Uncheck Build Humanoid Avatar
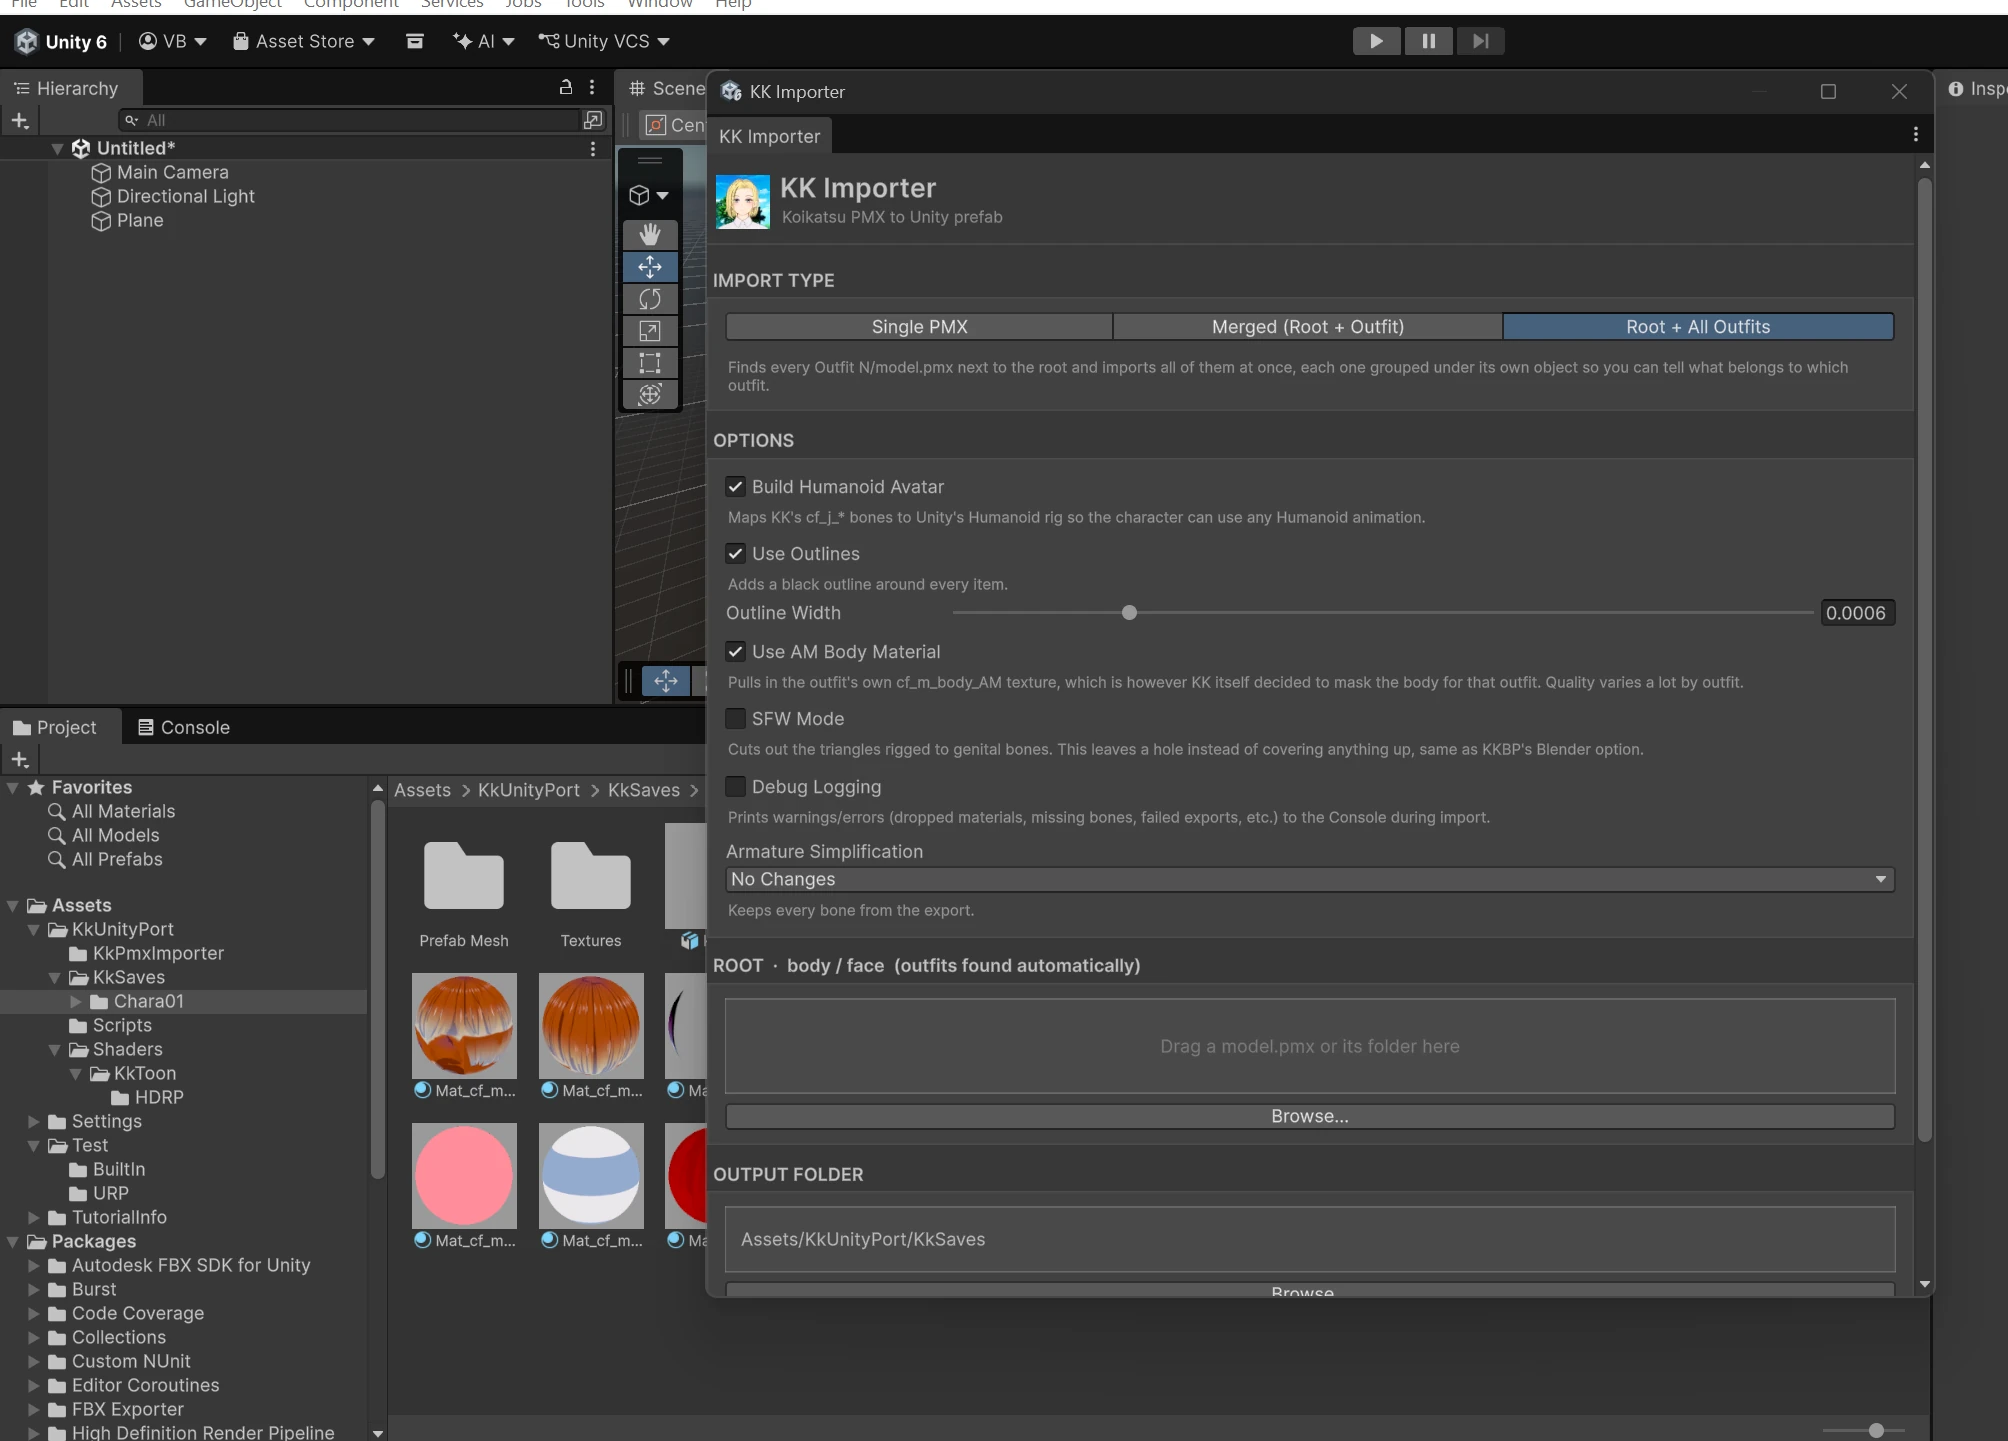The image size is (2008, 1441). coord(736,487)
